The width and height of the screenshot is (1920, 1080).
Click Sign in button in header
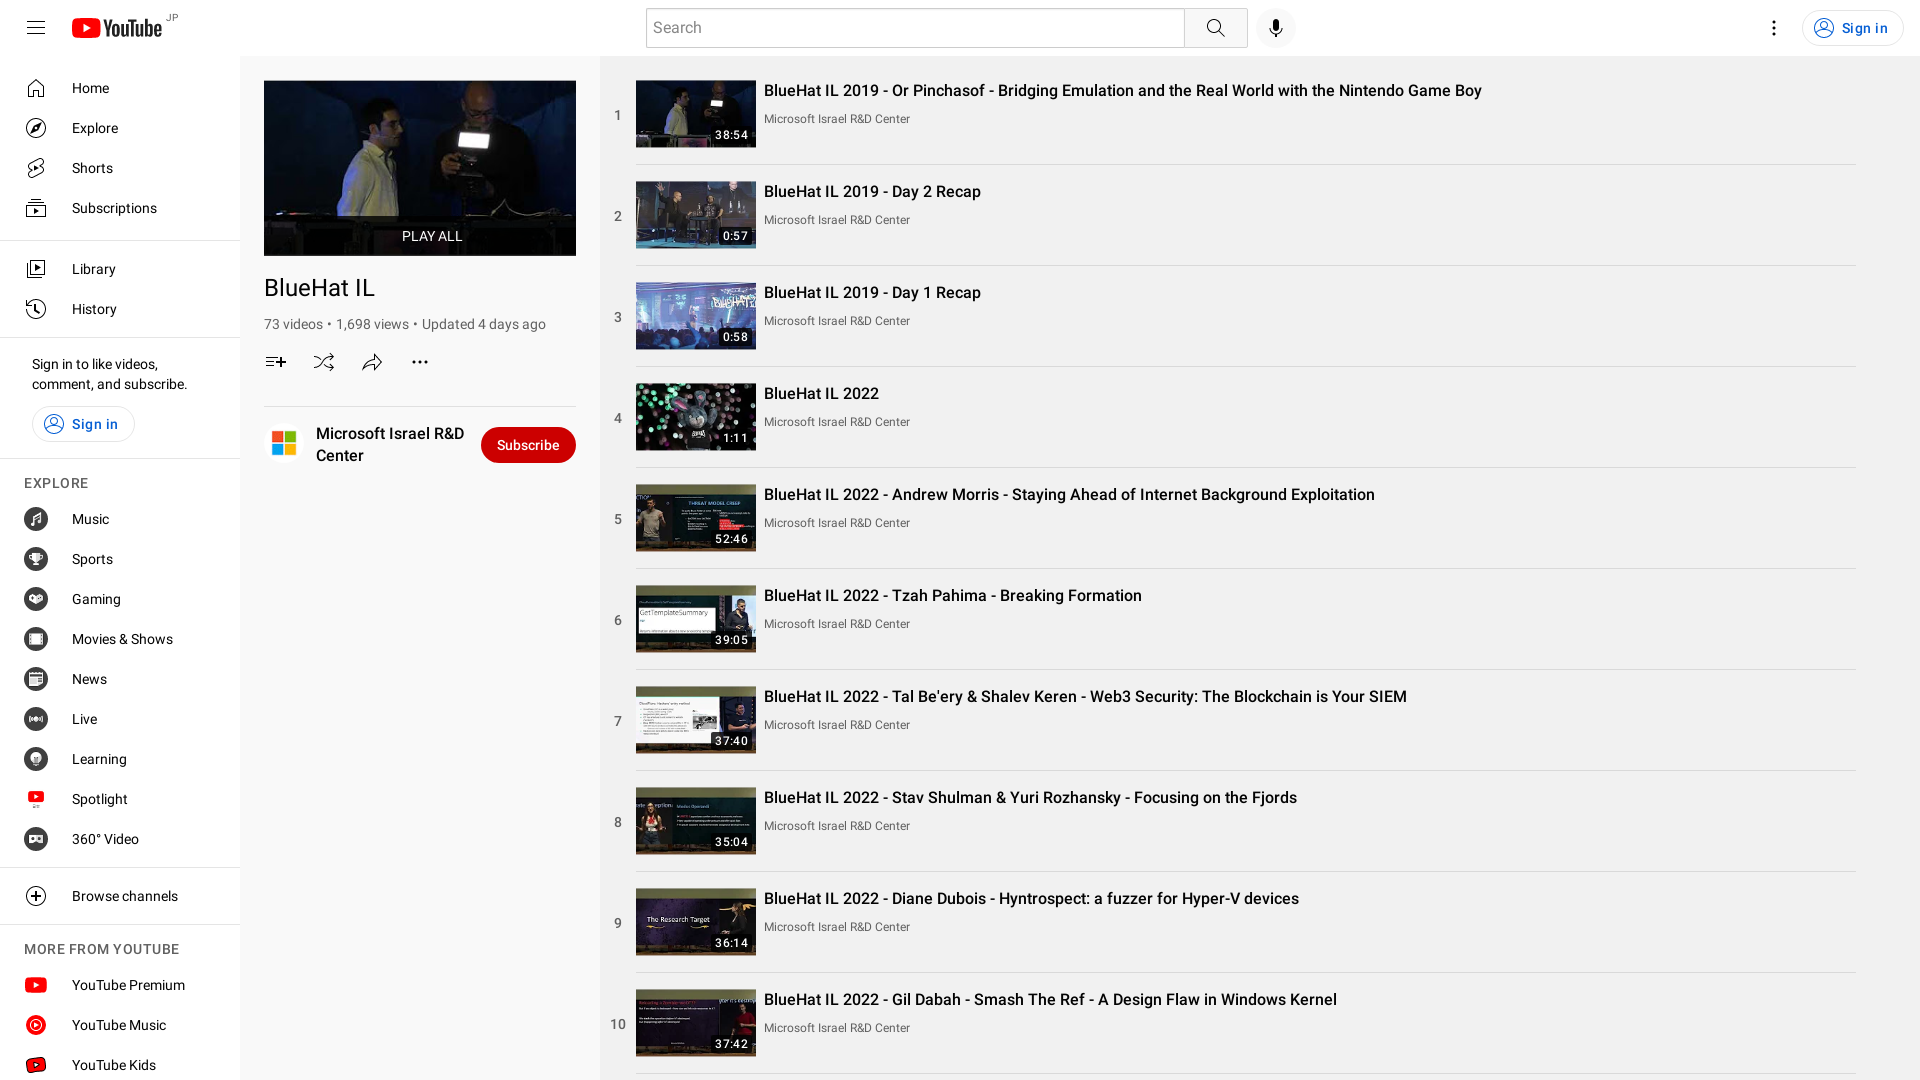pyautogui.click(x=1852, y=28)
